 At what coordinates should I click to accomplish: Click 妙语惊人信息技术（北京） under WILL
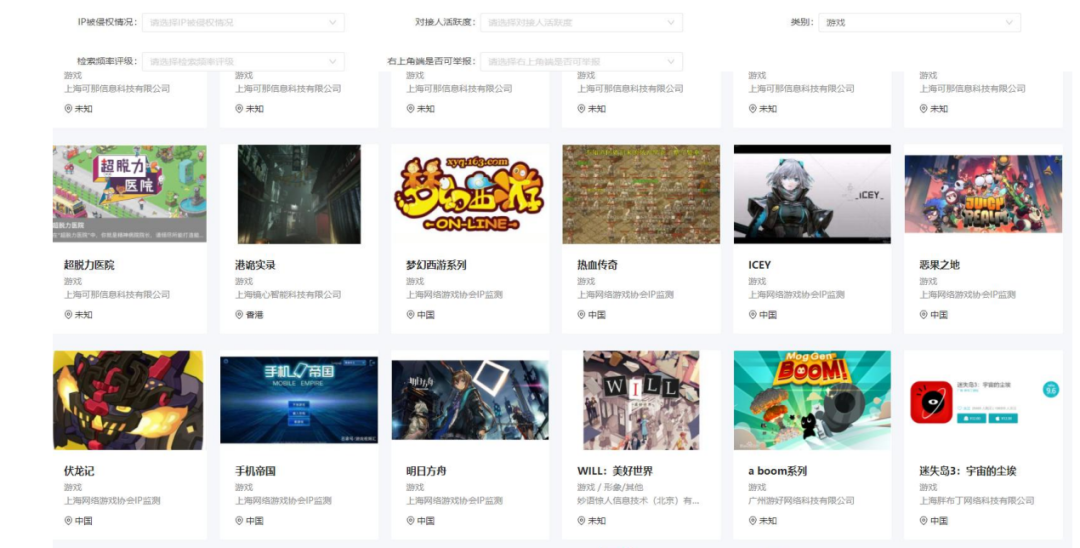click(638, 500)
